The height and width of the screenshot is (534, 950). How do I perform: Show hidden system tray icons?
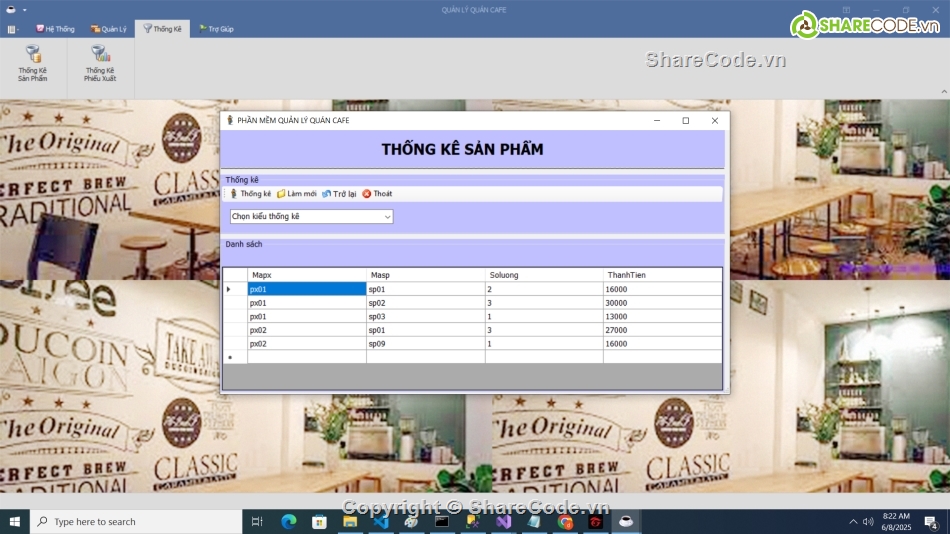coord(853,521)
